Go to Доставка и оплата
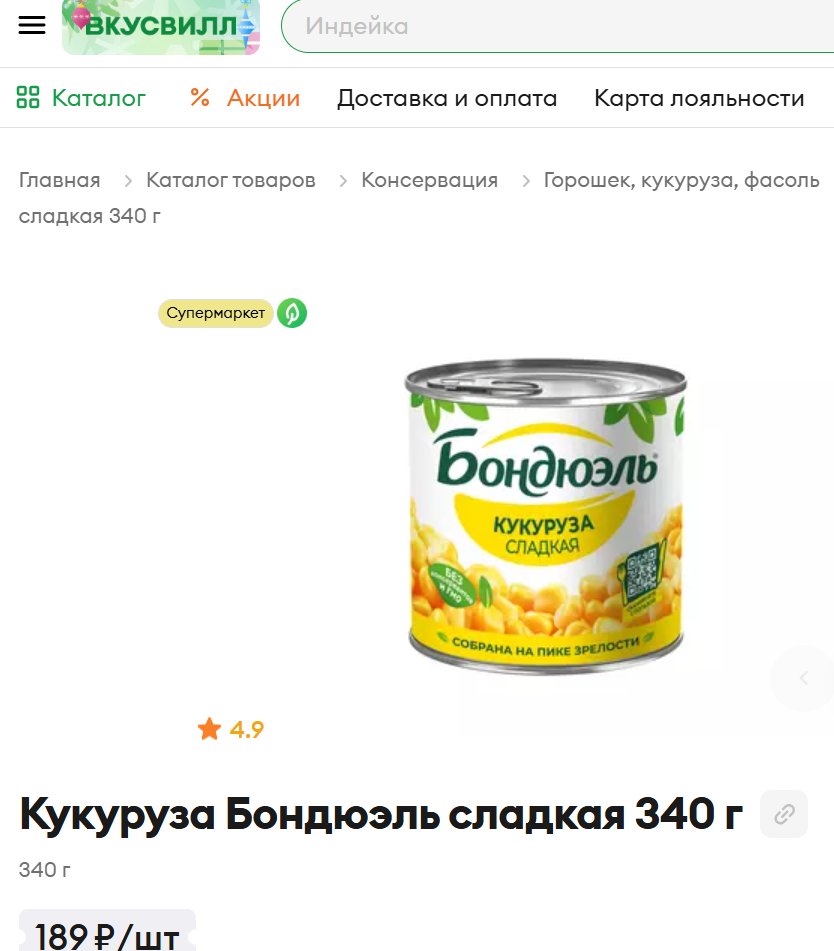 [447, 98]
